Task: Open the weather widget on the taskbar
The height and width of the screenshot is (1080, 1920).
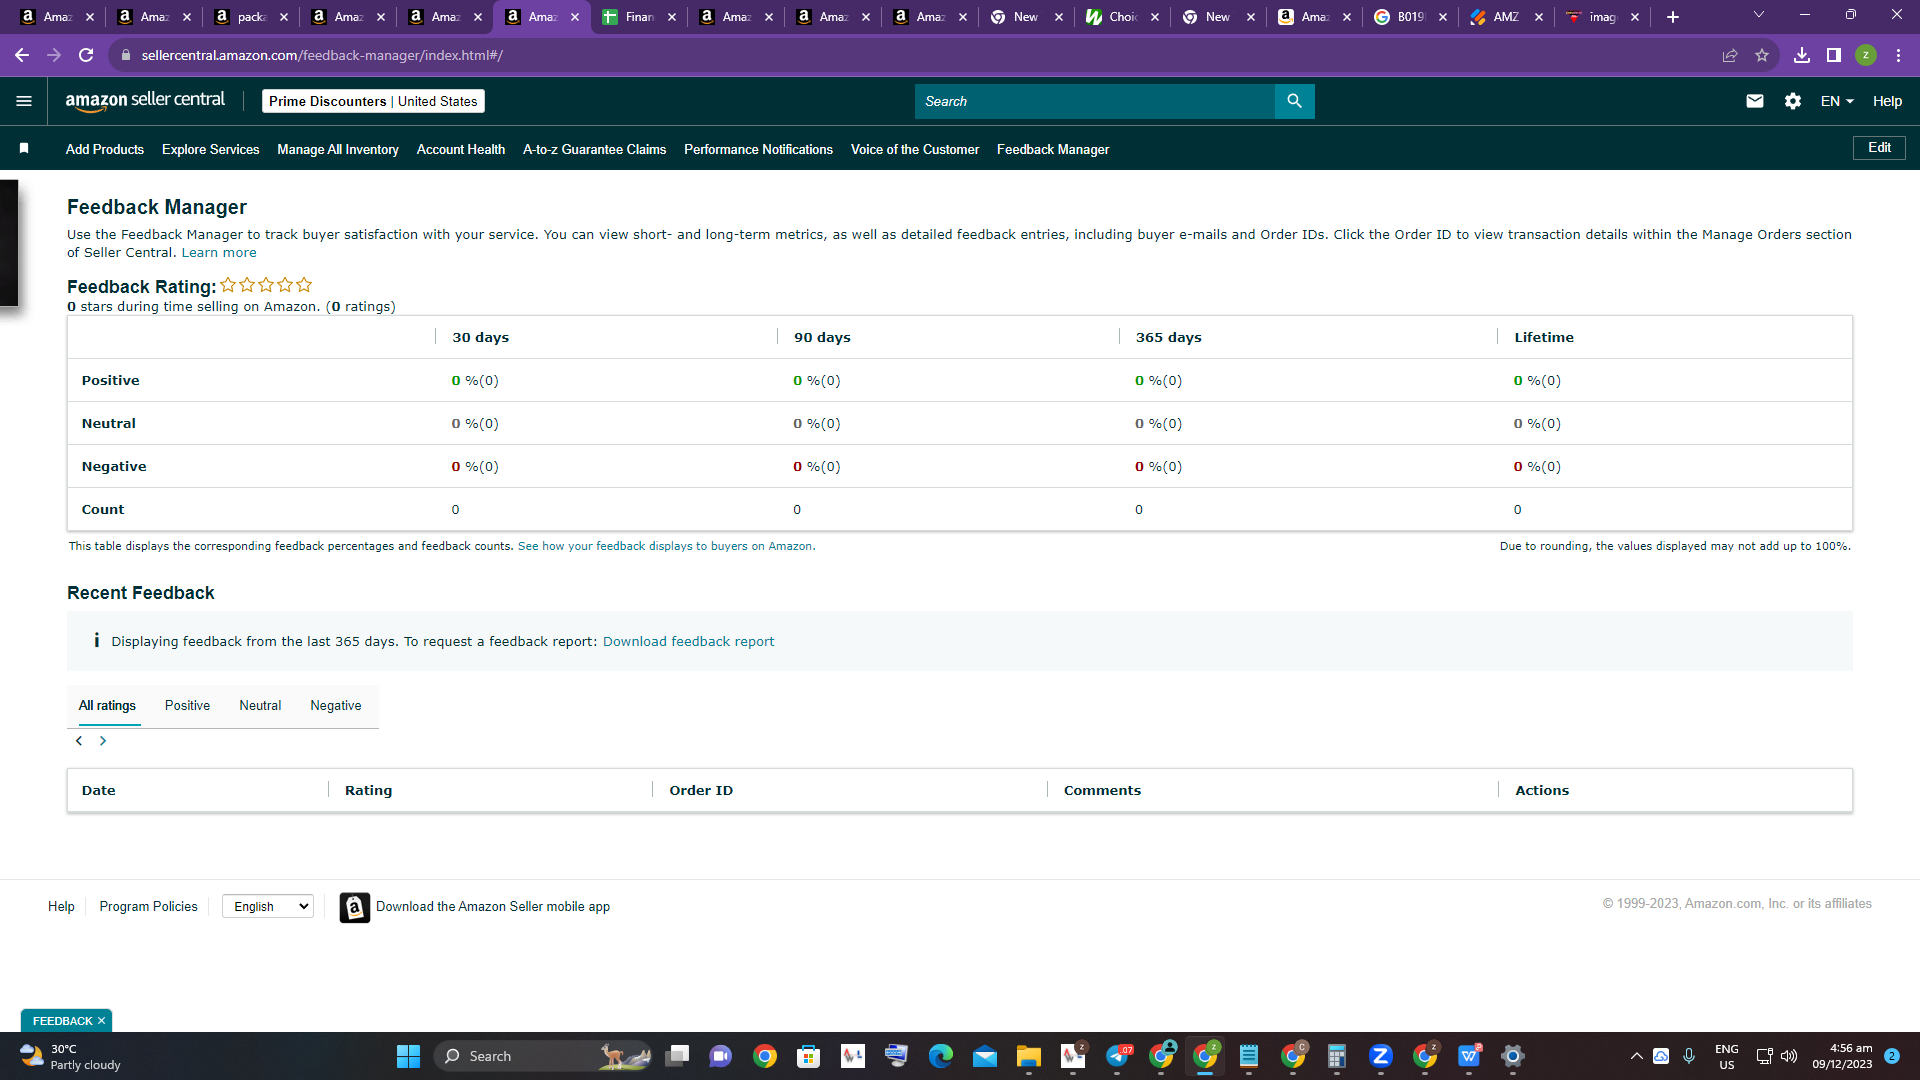Action: pyautogui.click(x=70, y=1056)
